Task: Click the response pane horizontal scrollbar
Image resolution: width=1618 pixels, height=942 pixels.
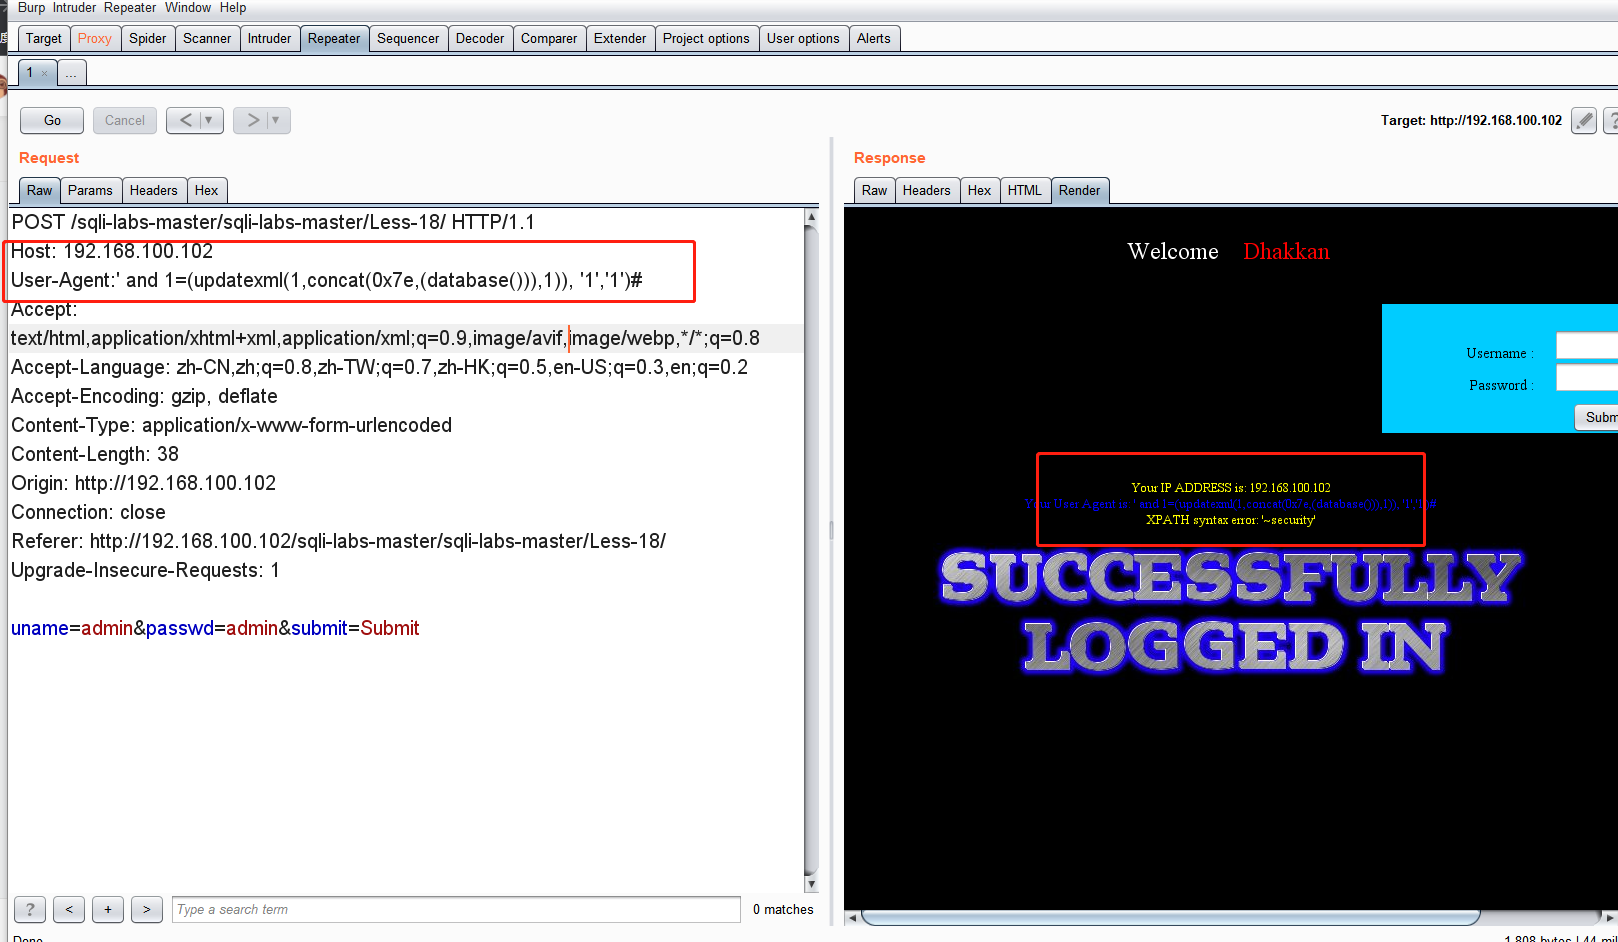Action: 1170,917
